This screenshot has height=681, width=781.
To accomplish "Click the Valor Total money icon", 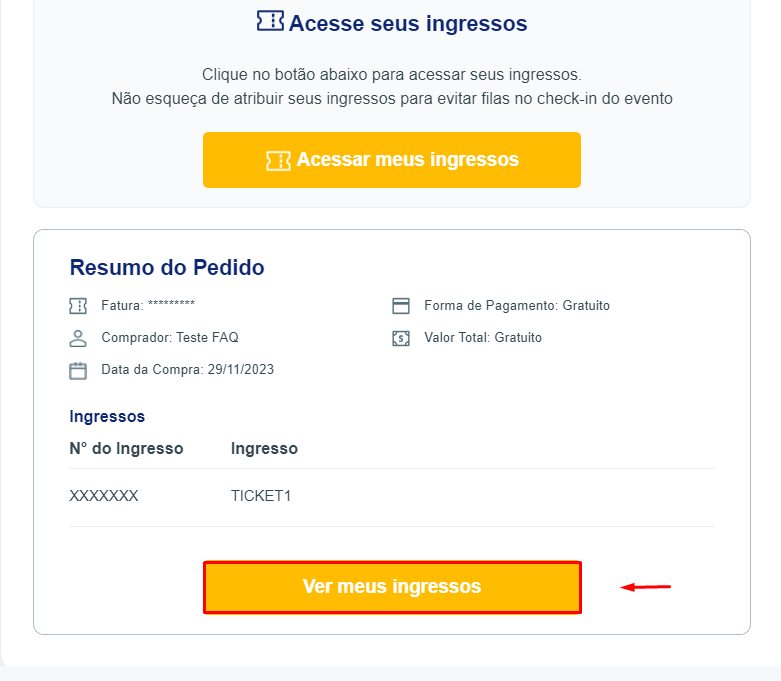I will (401, 338).
